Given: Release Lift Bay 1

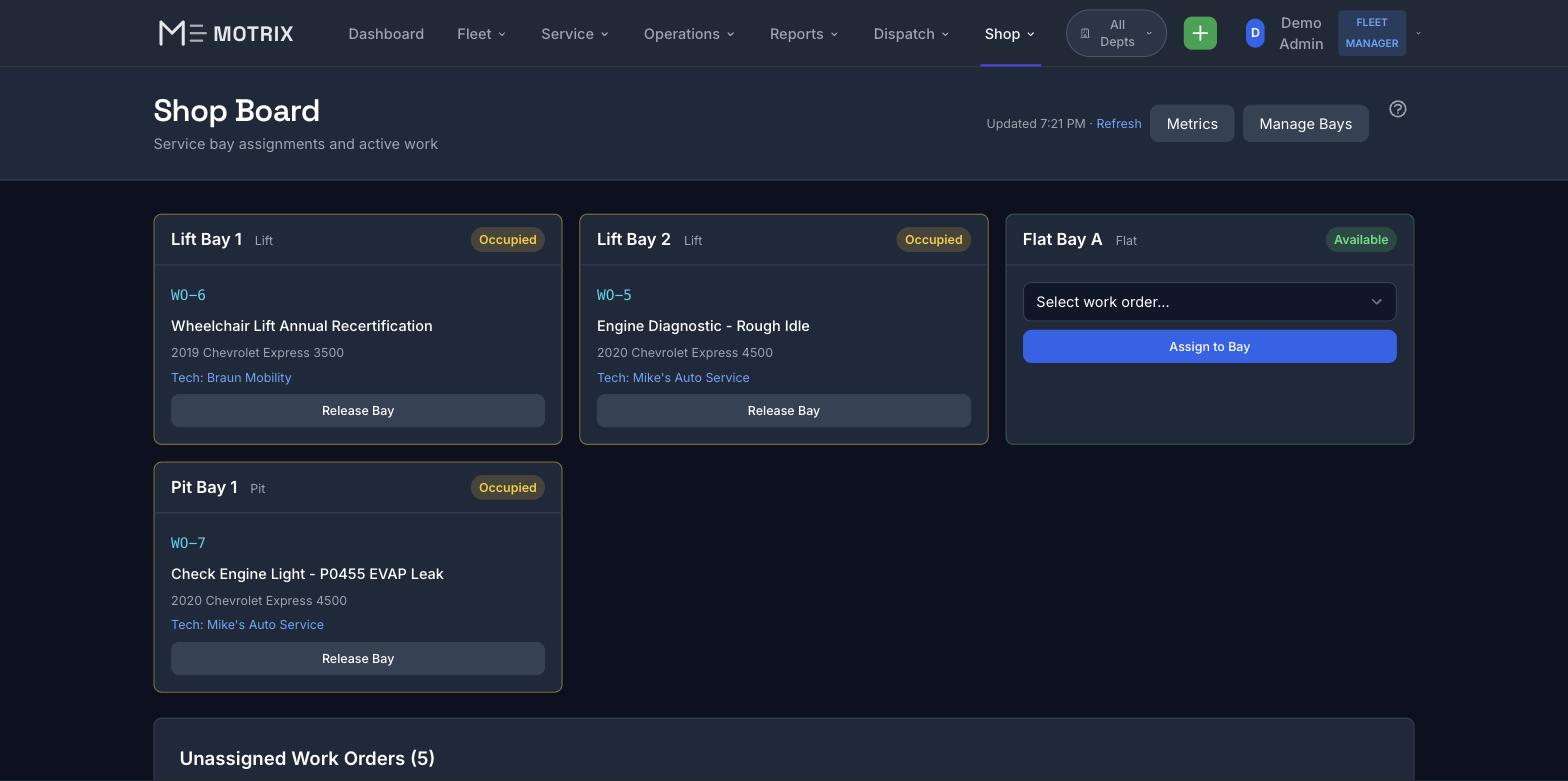Looking at the screenshot, I should click(358, 410).
